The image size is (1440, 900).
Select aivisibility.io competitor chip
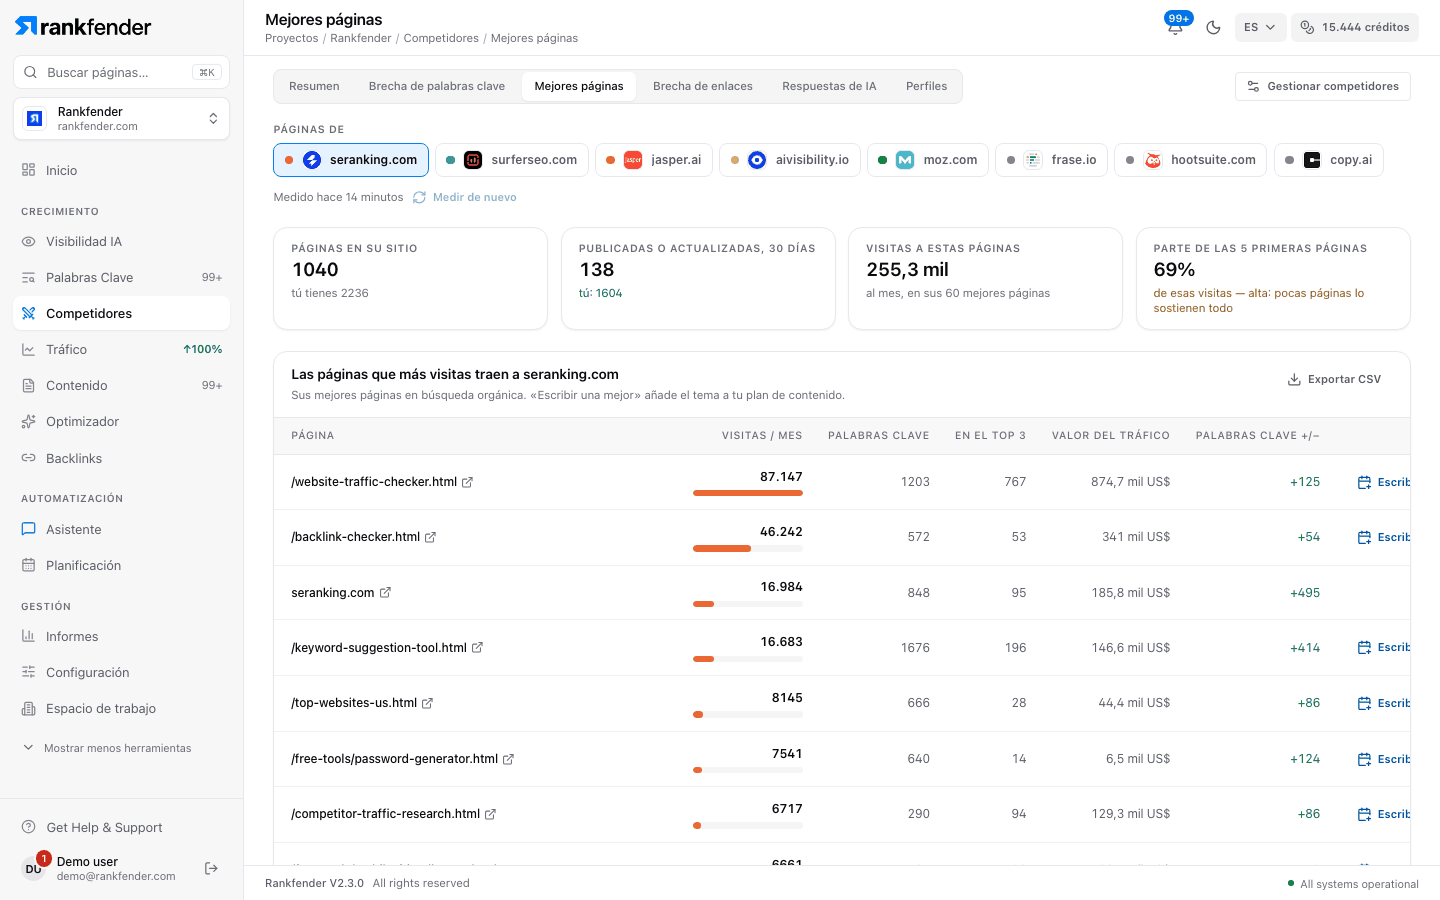tap(790, 160)
